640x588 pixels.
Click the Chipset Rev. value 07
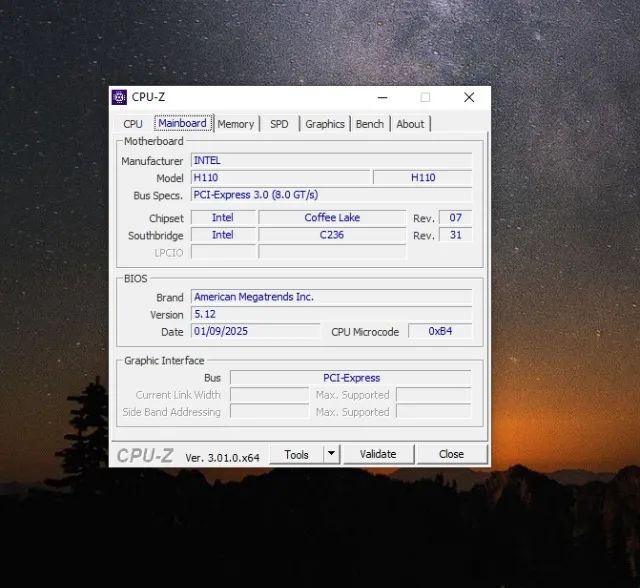[456, 217]
